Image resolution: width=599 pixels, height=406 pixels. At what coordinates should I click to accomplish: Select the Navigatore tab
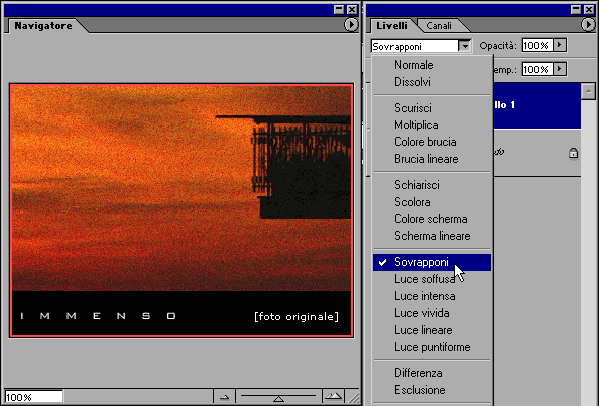[43, 26]
